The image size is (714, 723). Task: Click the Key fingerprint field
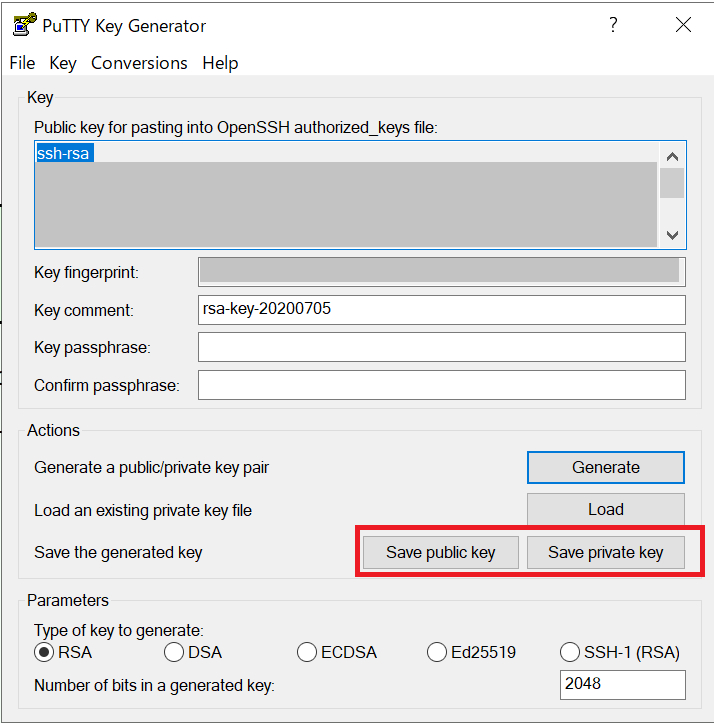point(441,272)
